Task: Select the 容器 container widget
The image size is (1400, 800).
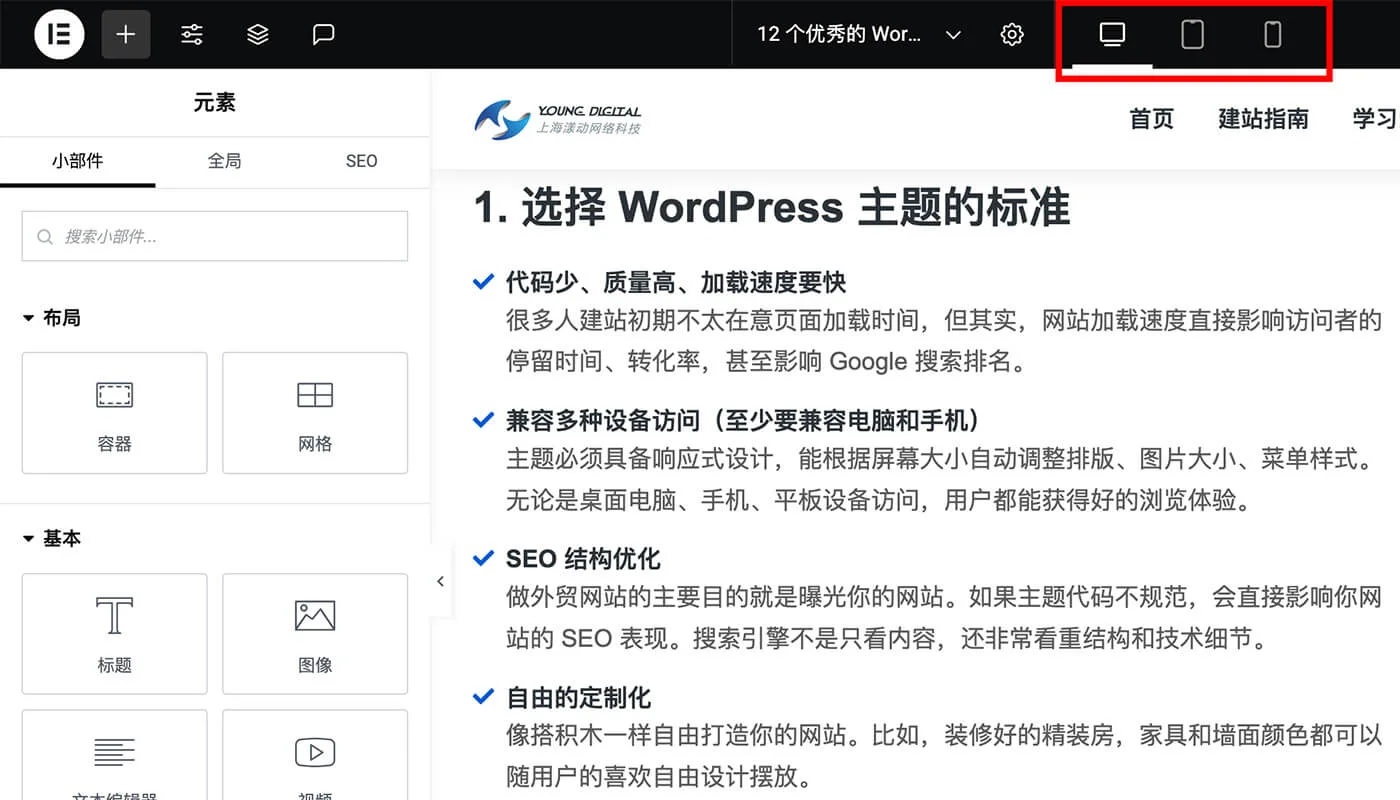Action: click(x=114, y=413)
